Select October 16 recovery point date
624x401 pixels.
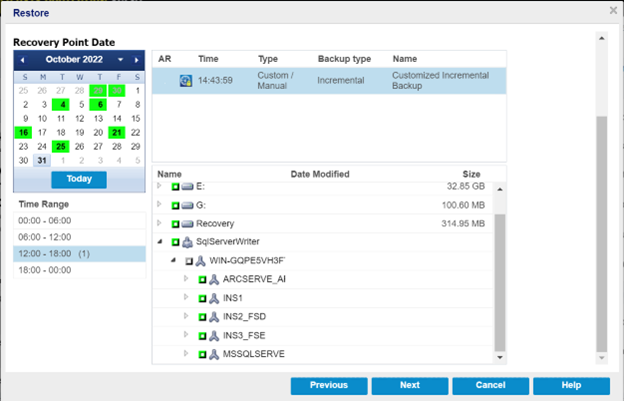(x=23, y=132)
